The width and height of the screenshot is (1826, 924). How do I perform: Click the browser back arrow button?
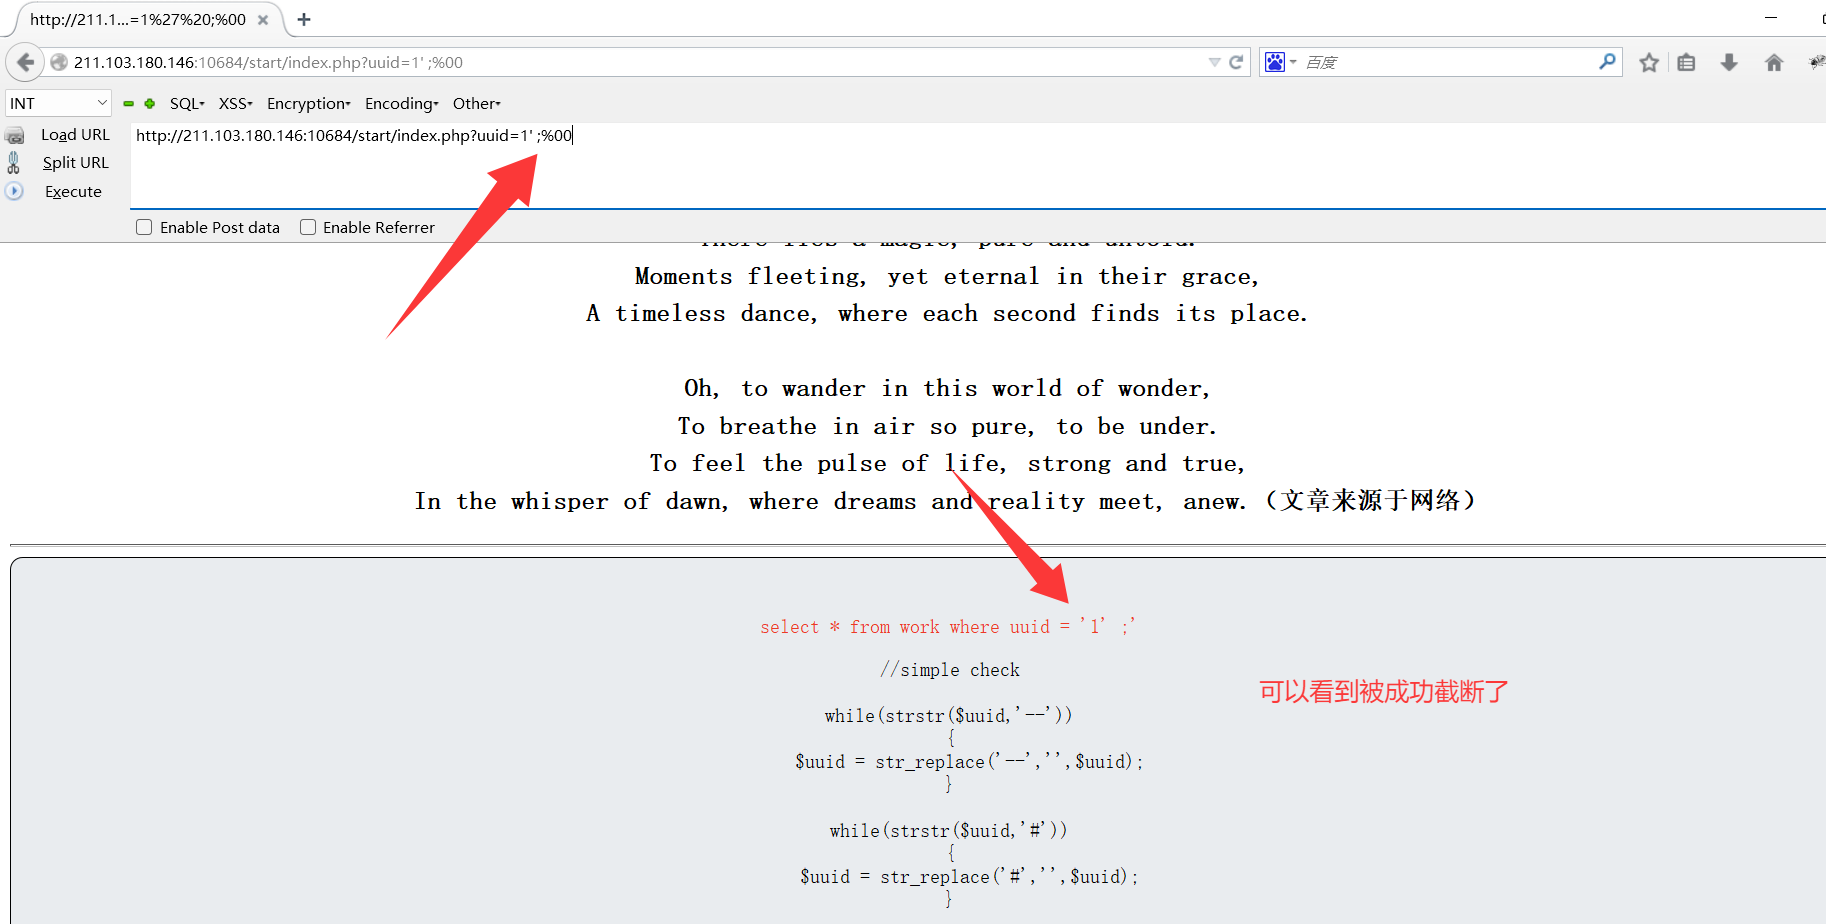tap(25, 62)
